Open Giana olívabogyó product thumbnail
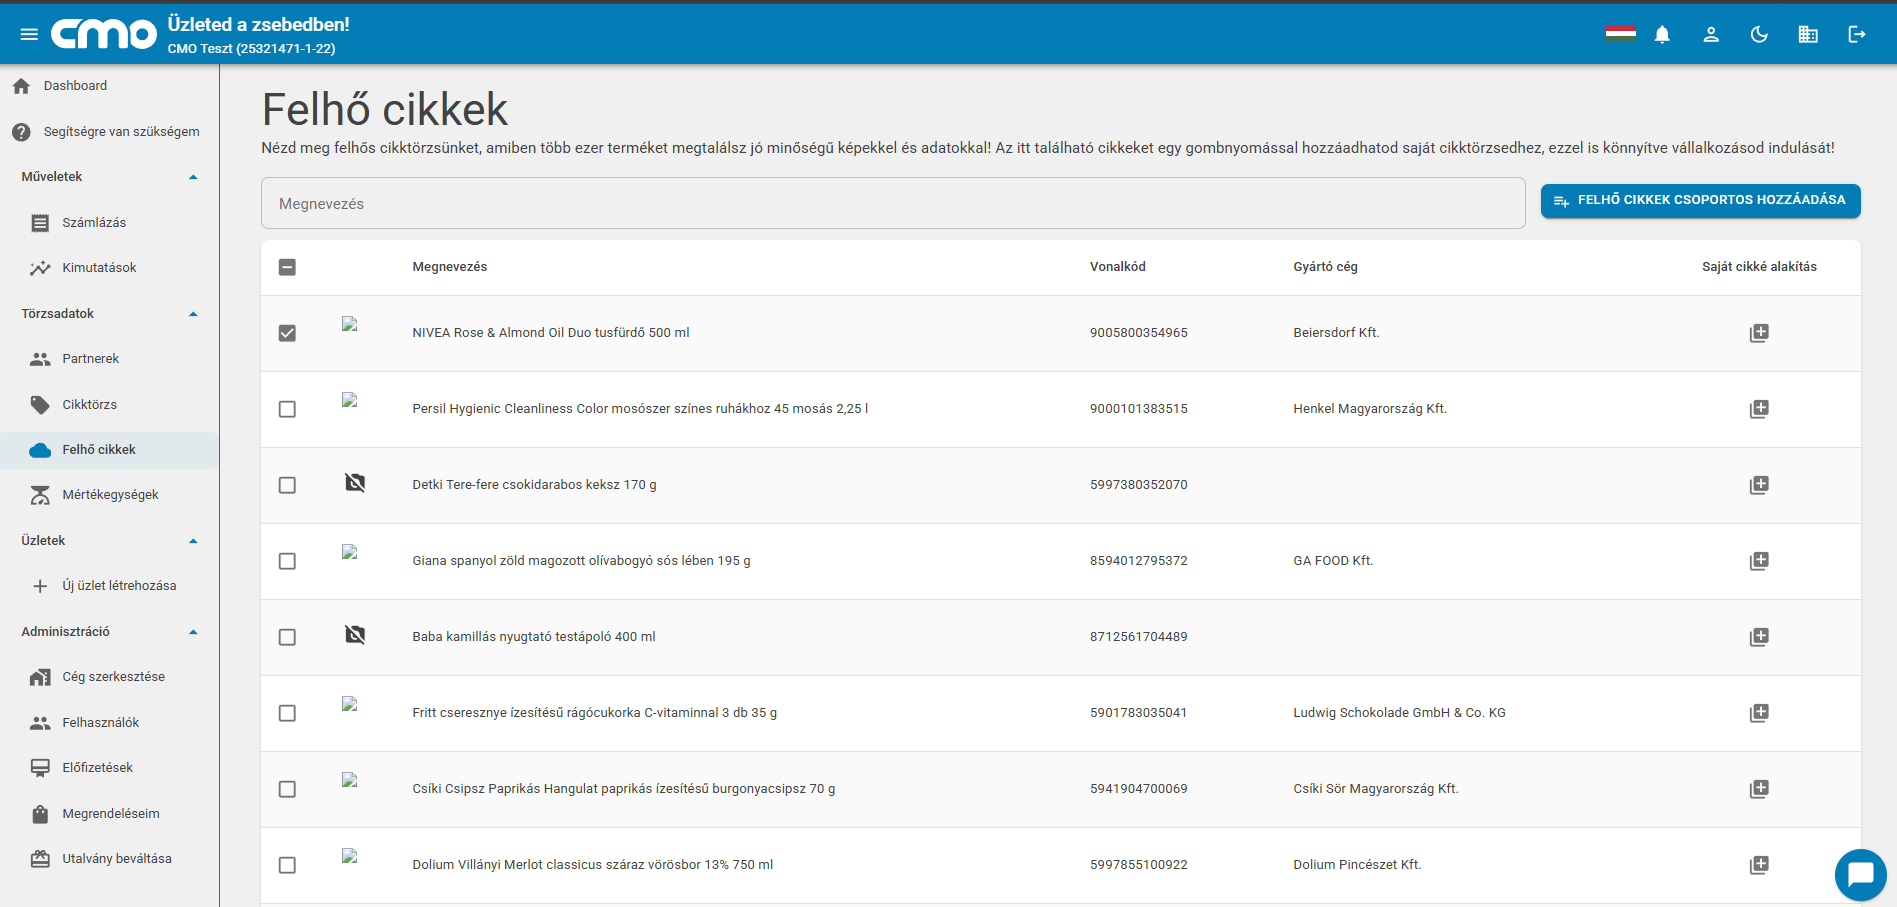 click(350, 552)
